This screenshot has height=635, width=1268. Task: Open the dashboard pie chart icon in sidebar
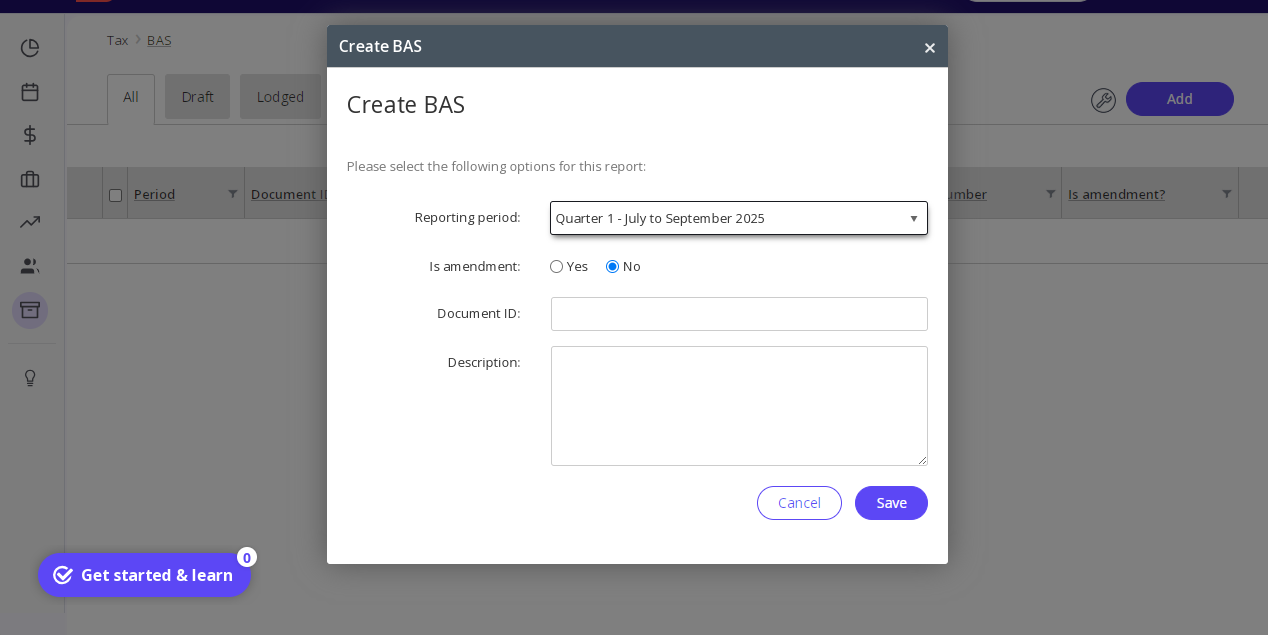coord(30,48)
